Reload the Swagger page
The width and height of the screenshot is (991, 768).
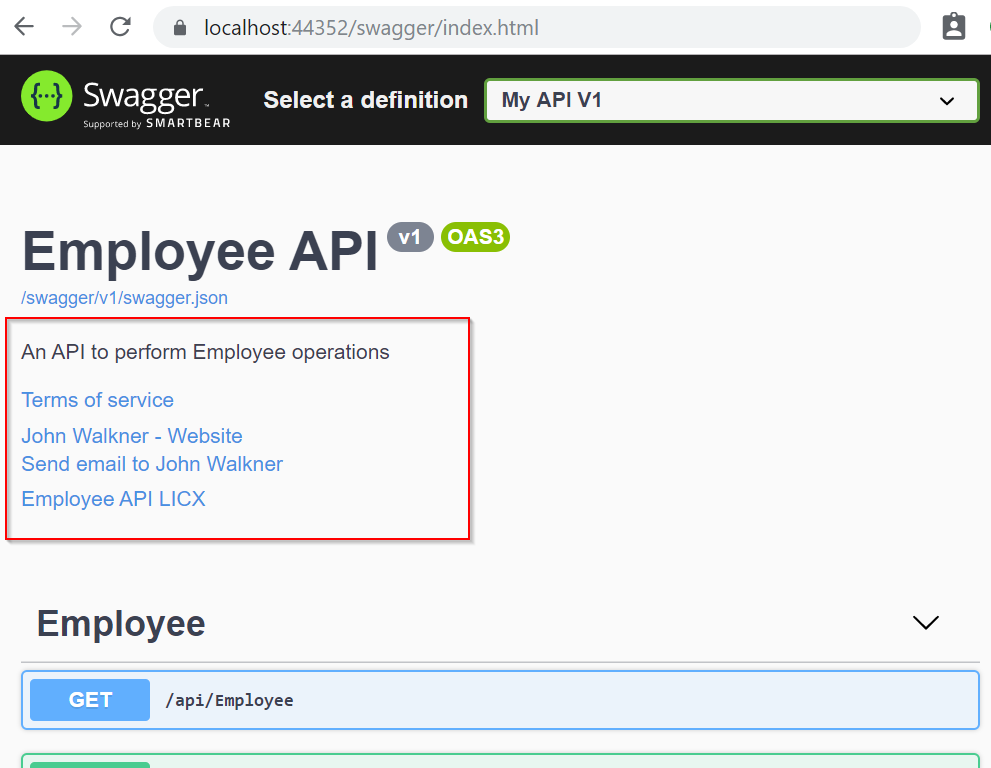point(120,27)
